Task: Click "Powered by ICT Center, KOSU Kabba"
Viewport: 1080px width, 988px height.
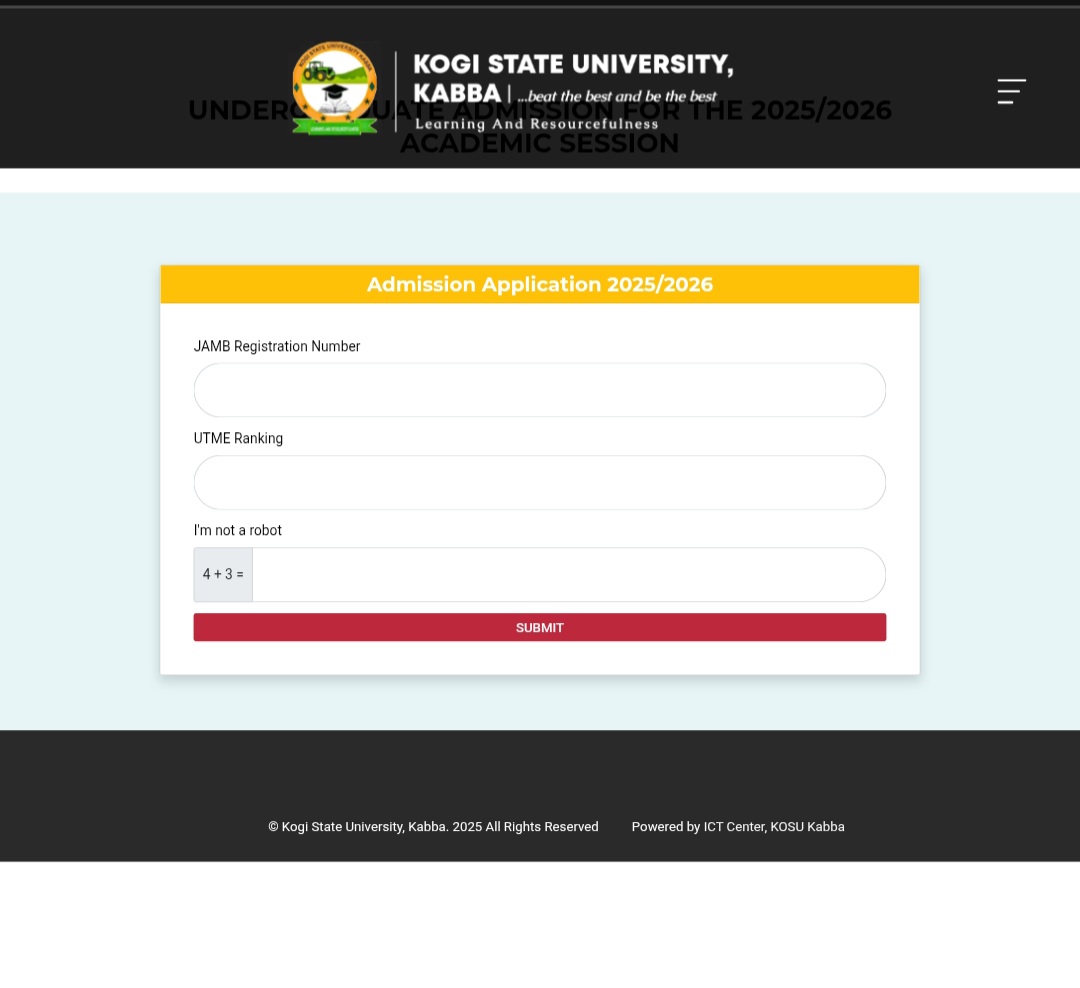Action: pyautogui.click(x=738, y=827)
